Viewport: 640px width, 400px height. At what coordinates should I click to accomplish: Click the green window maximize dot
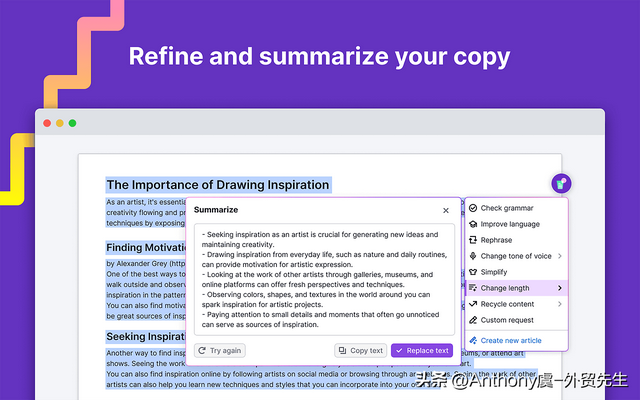pyautogui.click(x=72, y=123)
